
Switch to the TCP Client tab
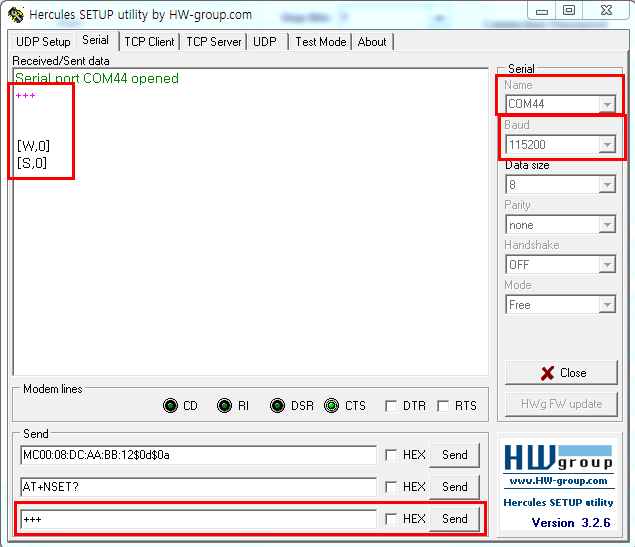[149, 42]
